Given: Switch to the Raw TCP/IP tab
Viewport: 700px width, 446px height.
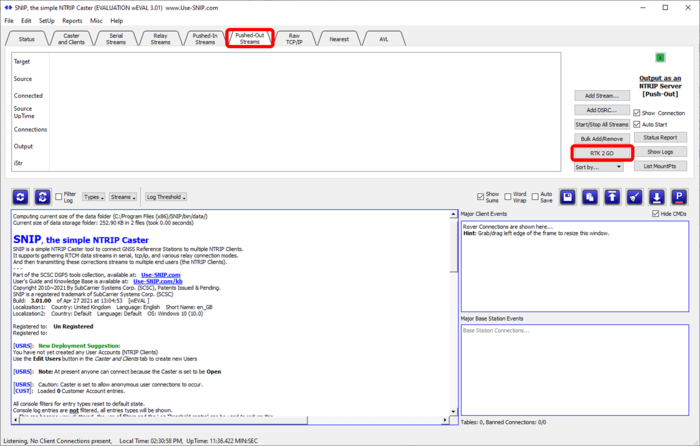Looking at the screenshot, I should click(x=294, y=39).
